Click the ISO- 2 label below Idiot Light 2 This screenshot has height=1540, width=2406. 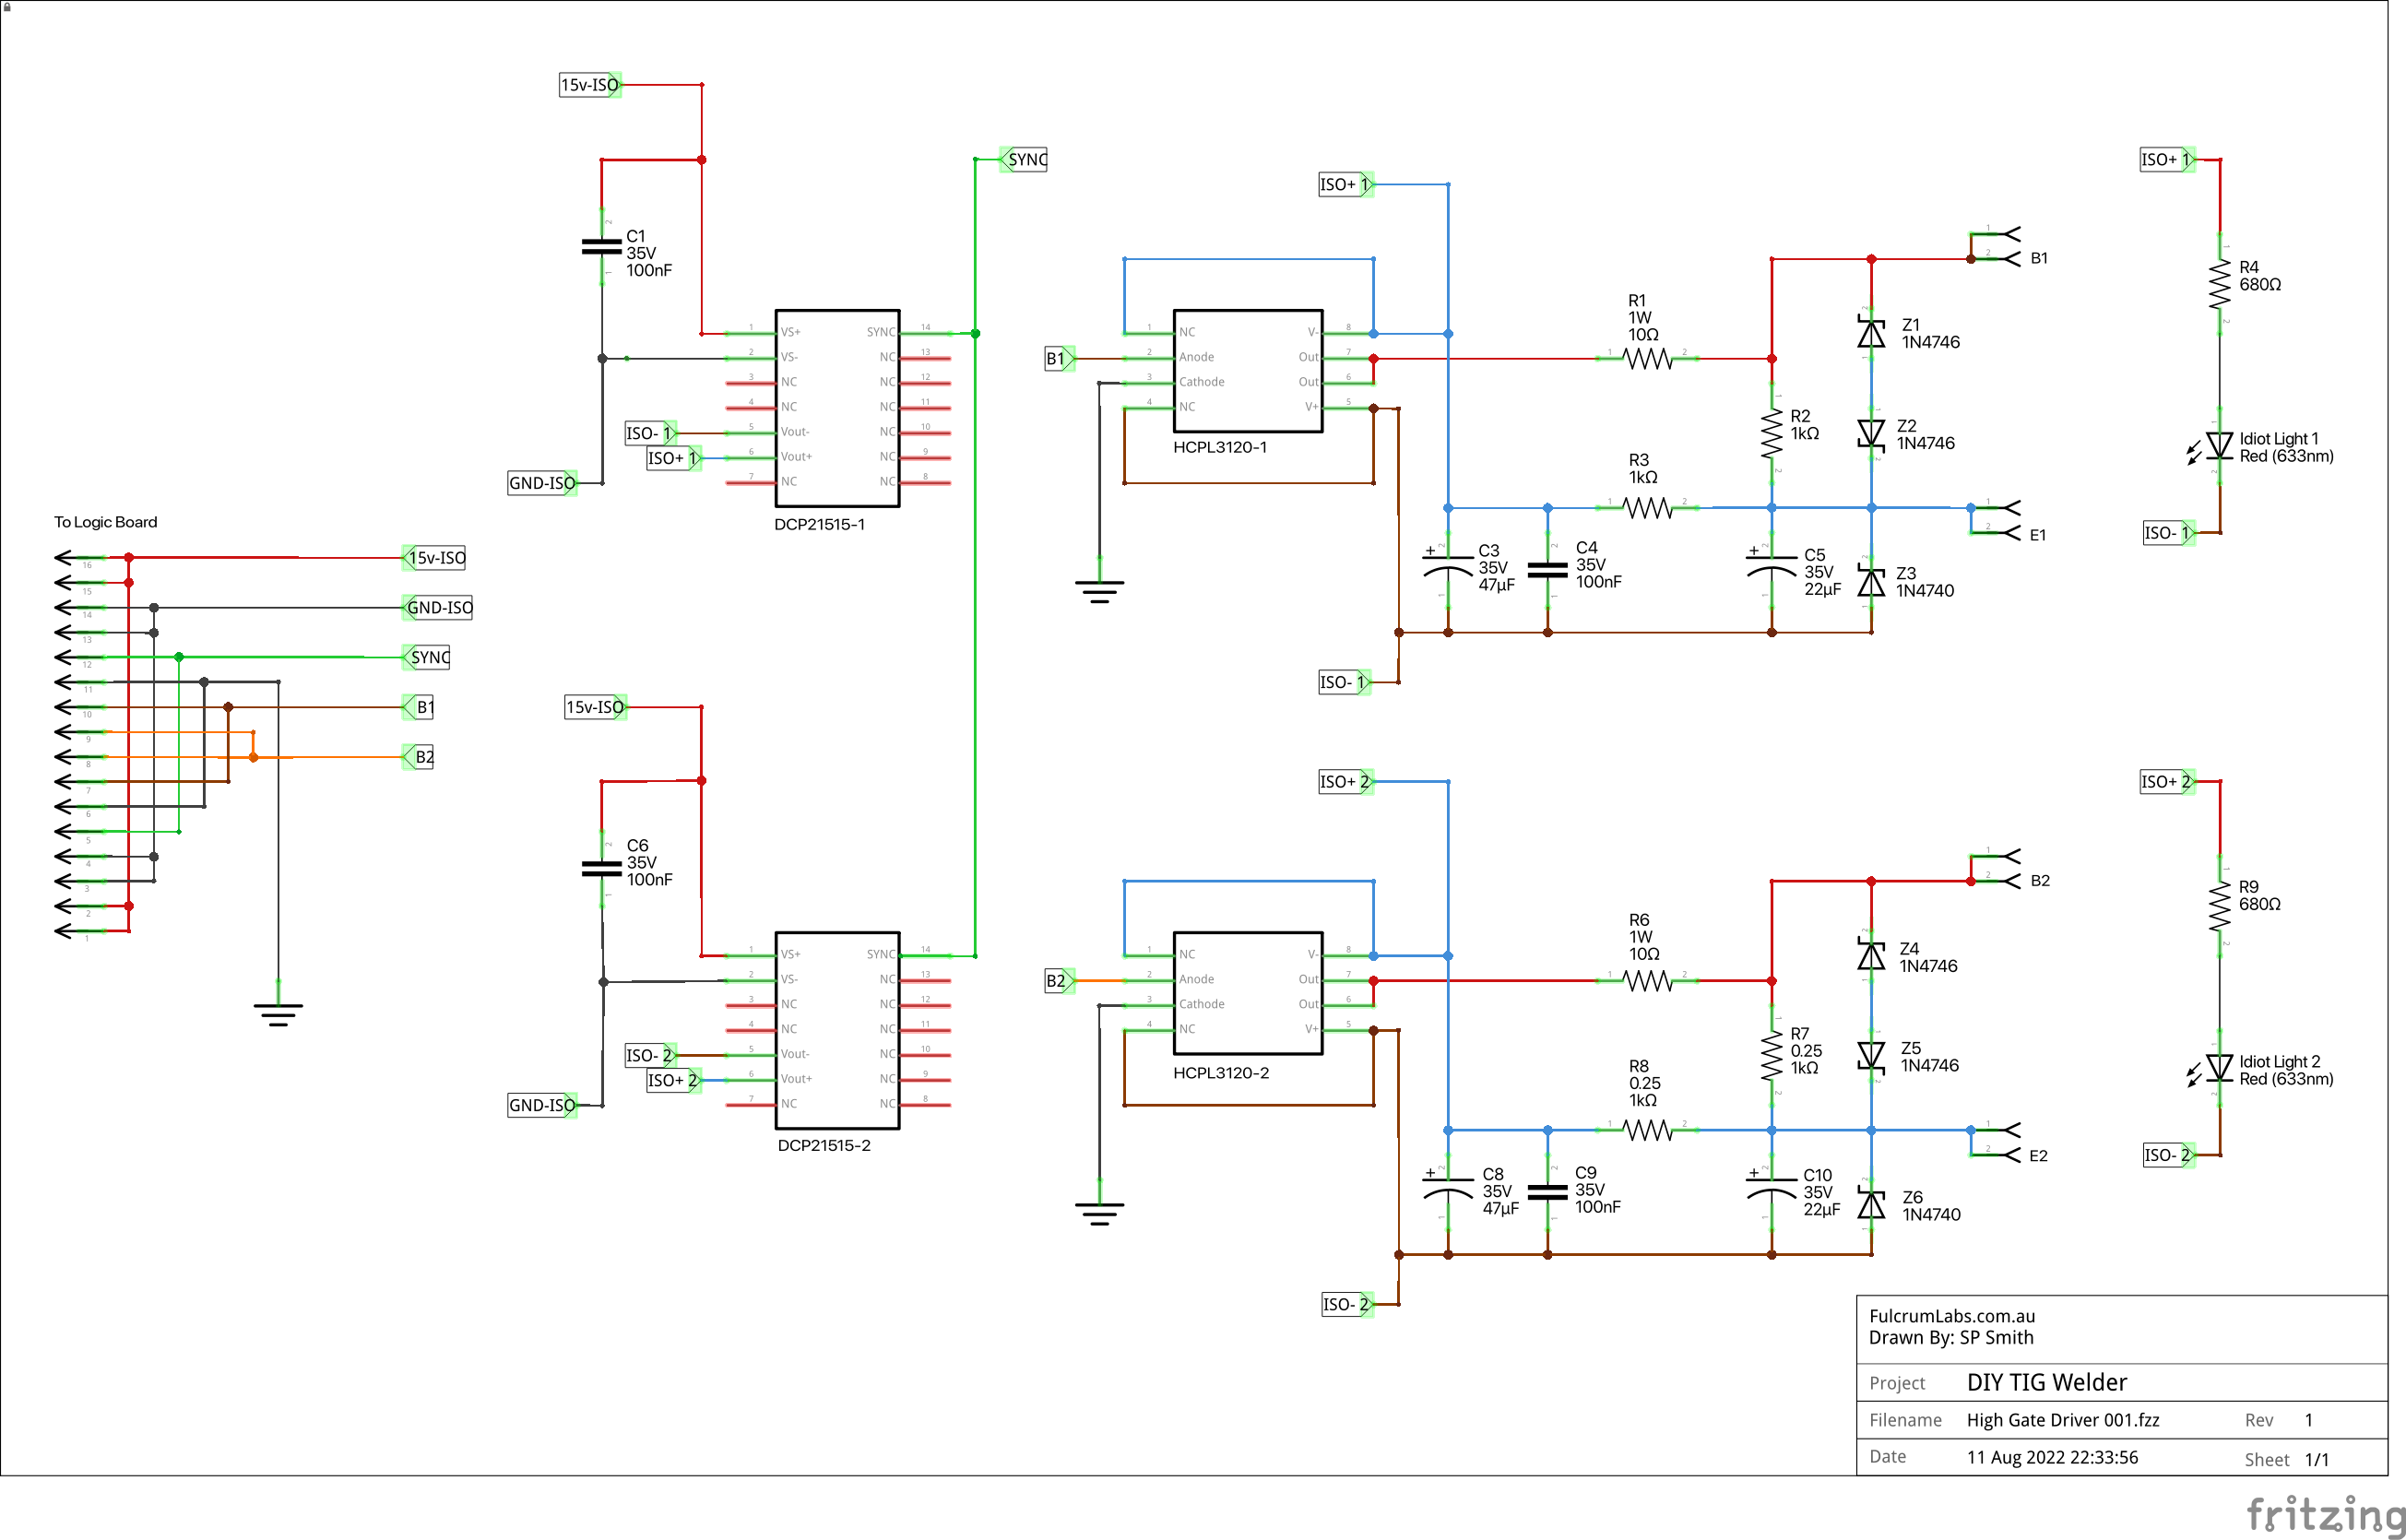(x=2169, y=1155)
